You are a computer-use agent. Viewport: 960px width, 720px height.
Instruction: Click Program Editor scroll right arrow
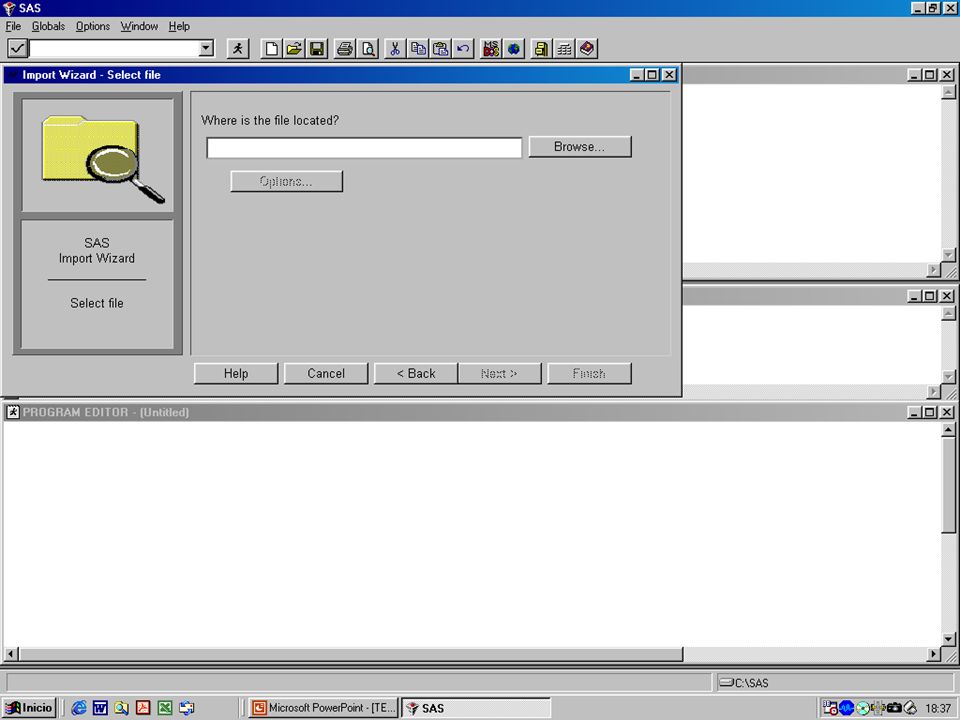934,654
